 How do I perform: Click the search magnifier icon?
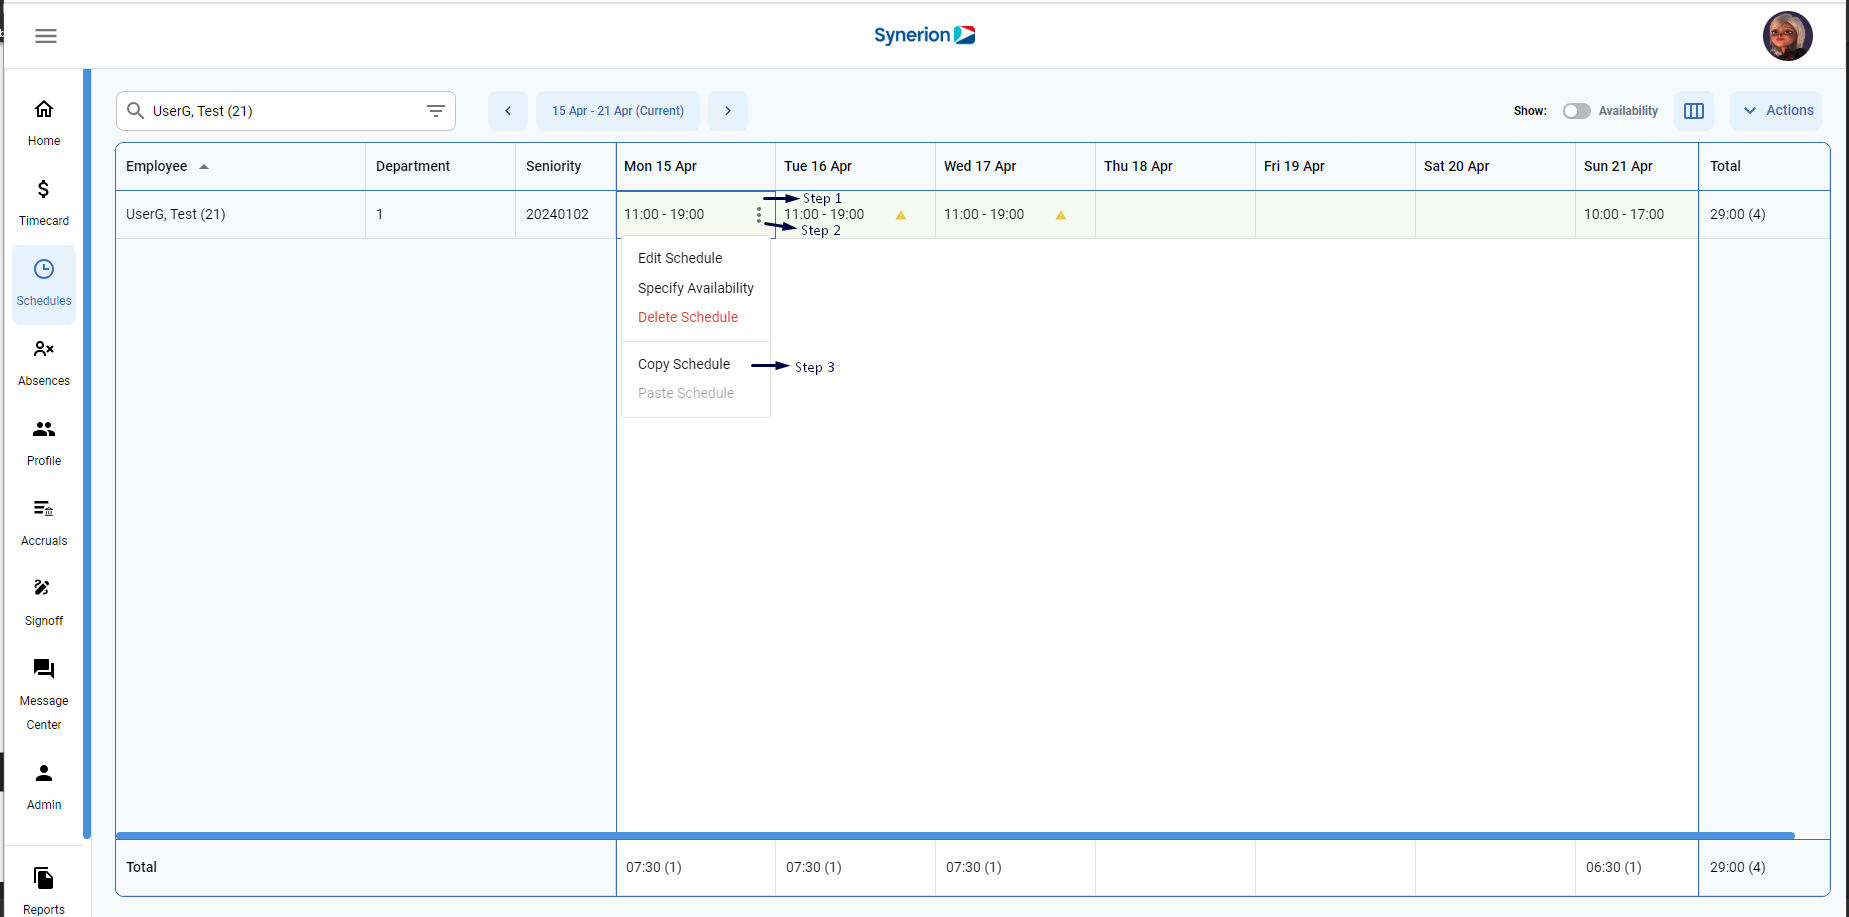(135, 110)
